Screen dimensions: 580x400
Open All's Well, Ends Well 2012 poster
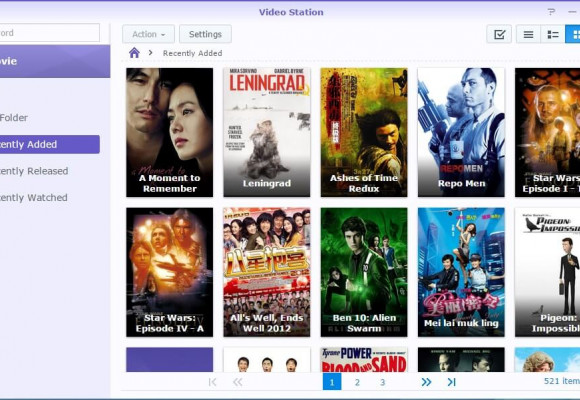pyautogui.click(x=267, y=272)
